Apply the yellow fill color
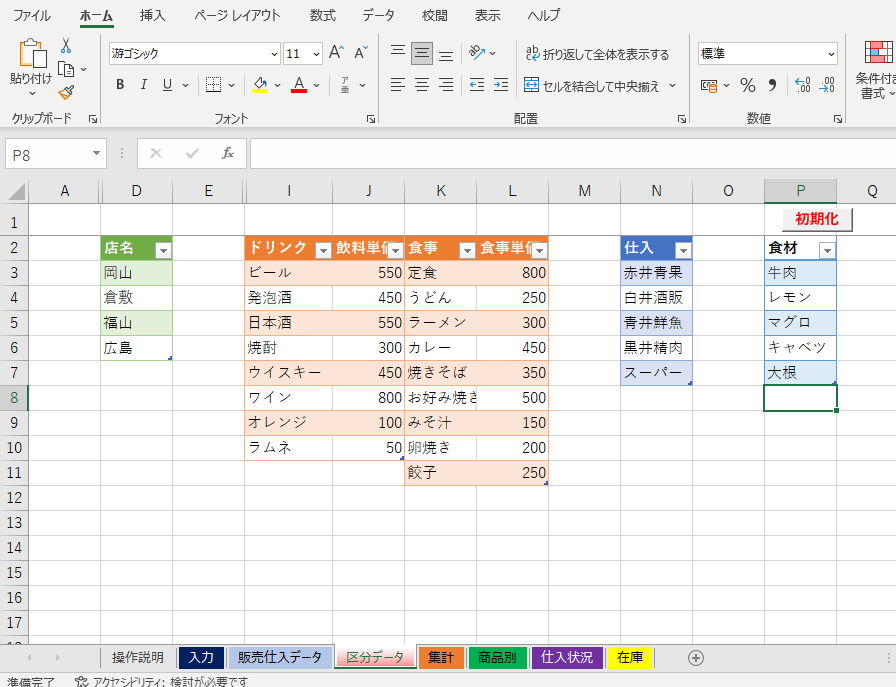896x687 pixels. [261, 85]
